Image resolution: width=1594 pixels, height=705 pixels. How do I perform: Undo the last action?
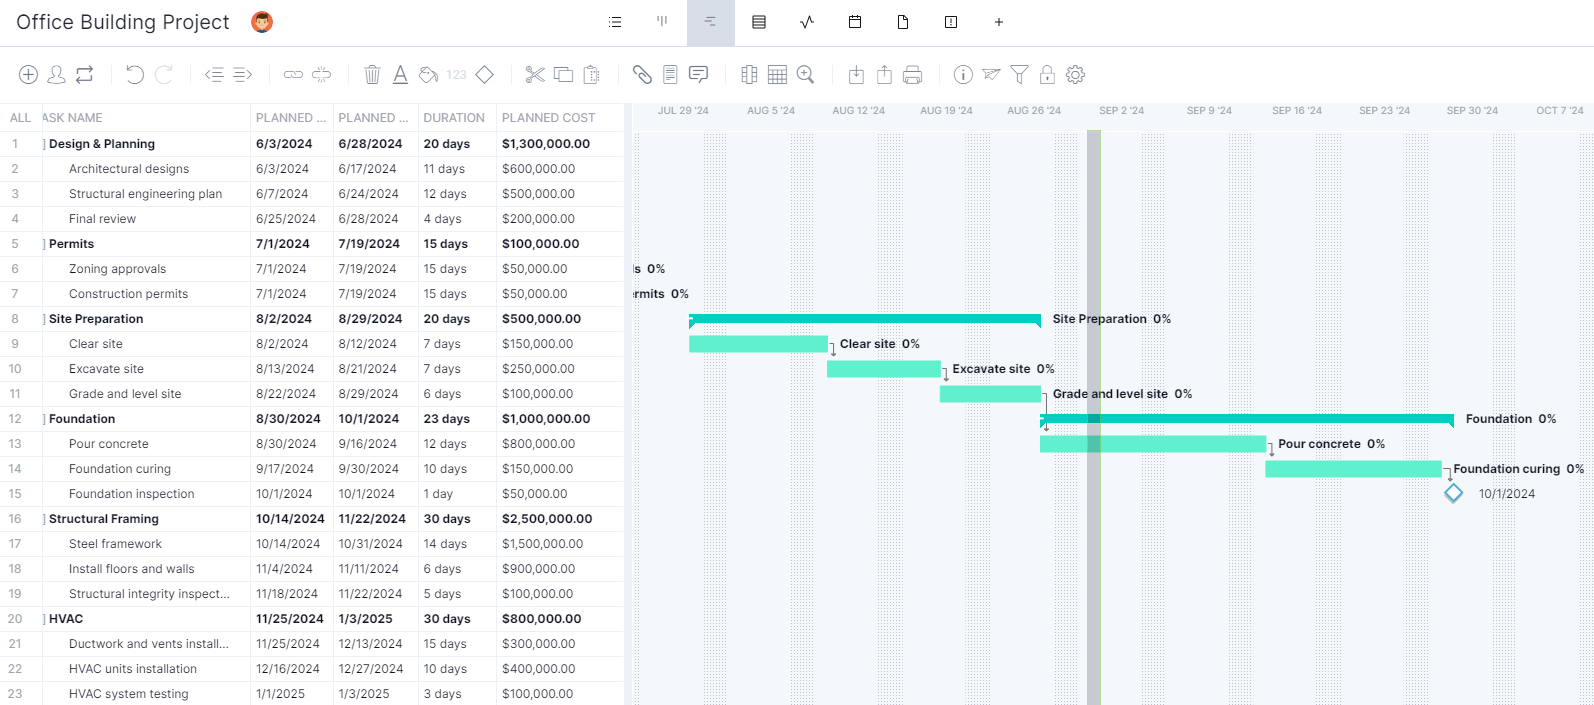click(135, 74)
